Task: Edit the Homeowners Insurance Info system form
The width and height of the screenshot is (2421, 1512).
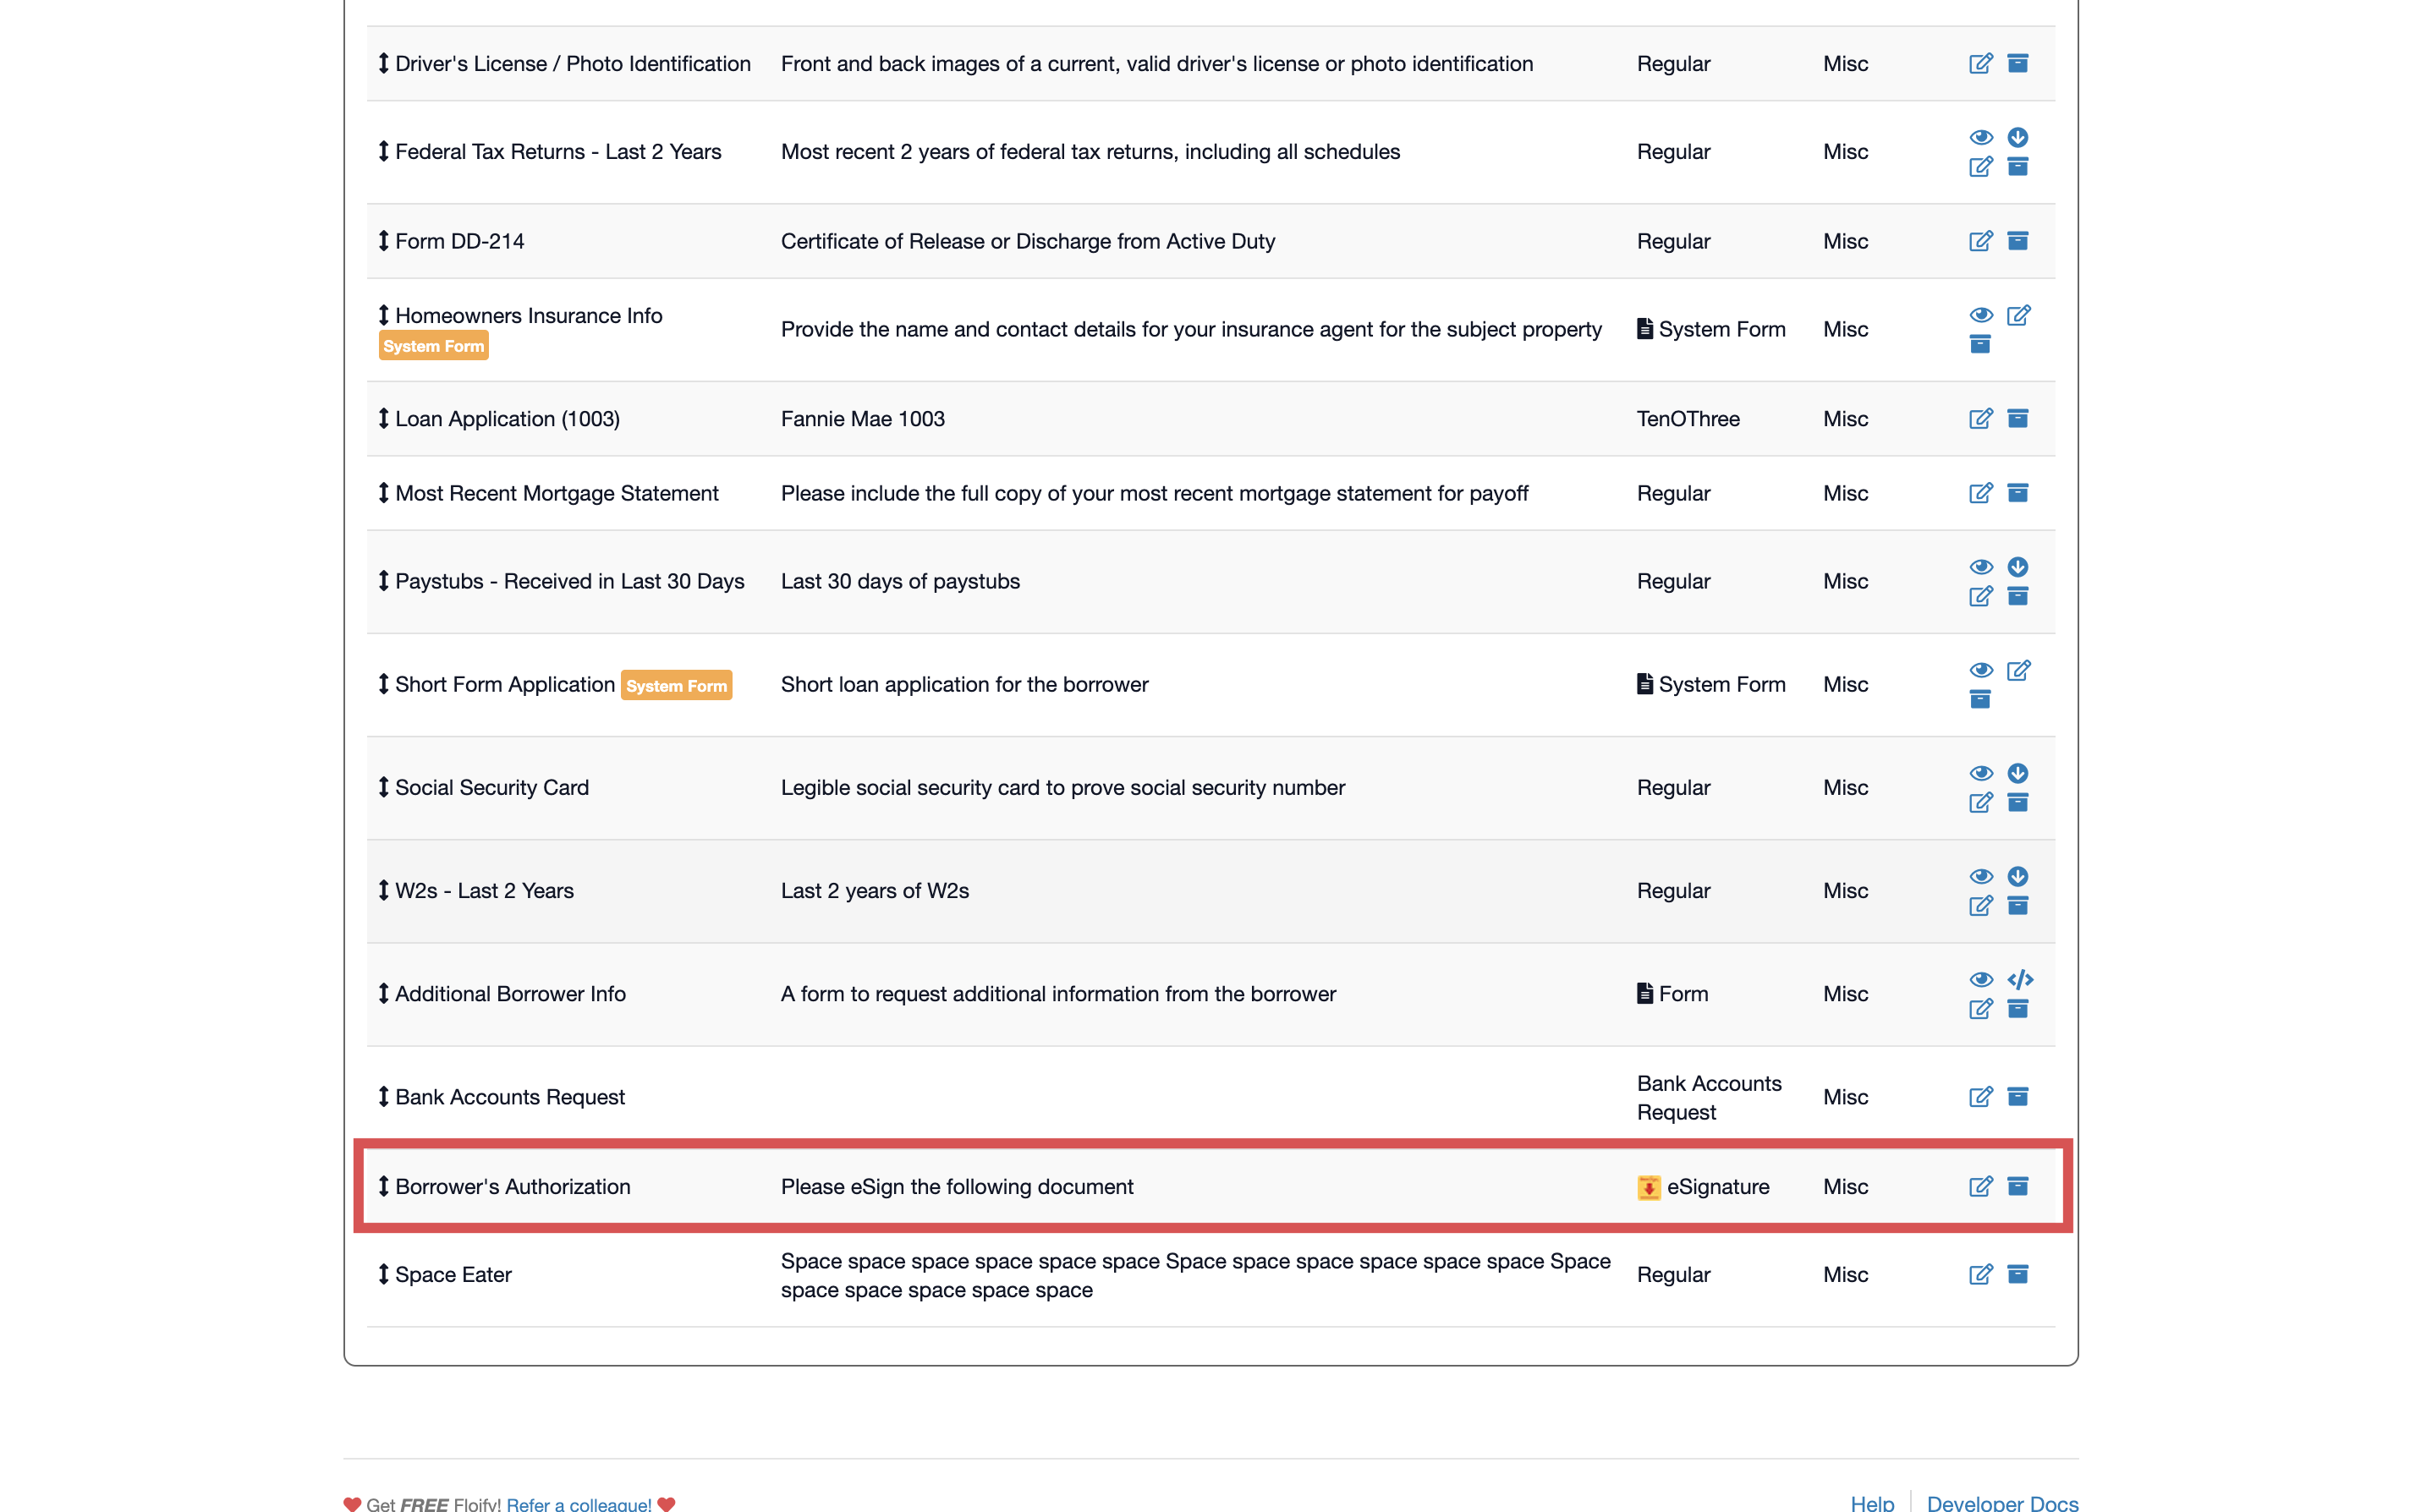Action: 2019,315
